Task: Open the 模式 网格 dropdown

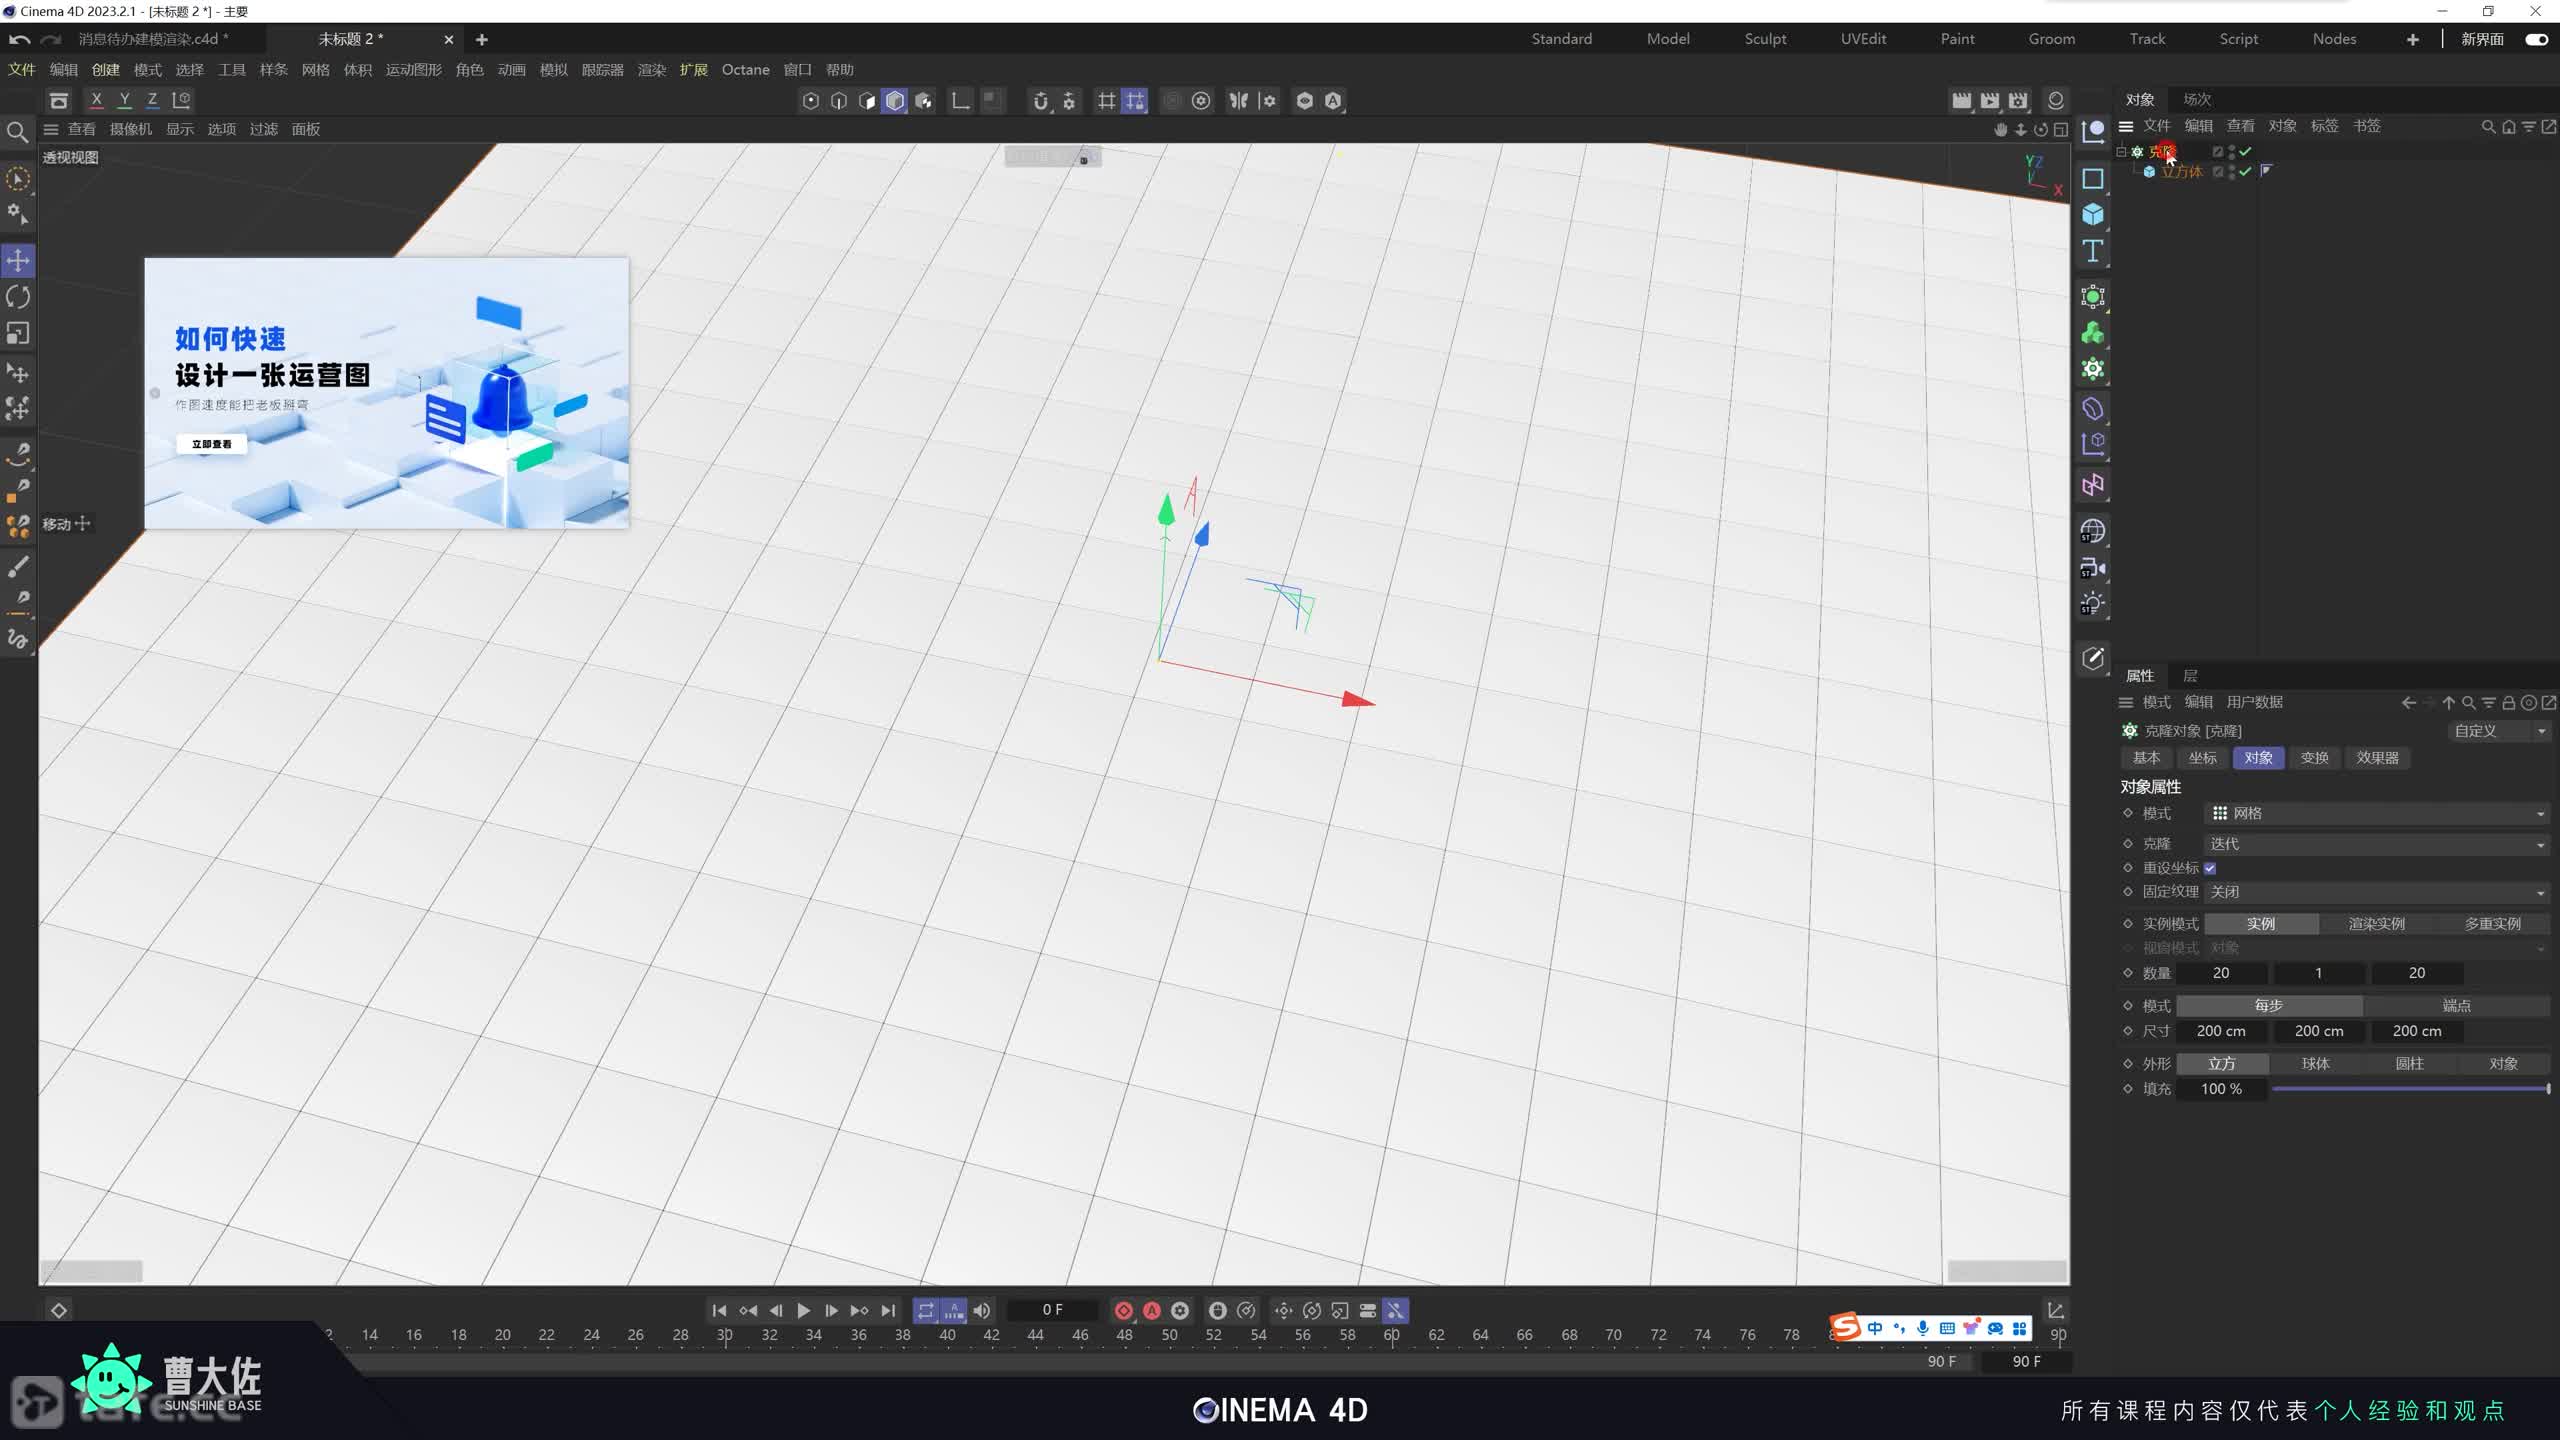Action: pos(2375,814)
